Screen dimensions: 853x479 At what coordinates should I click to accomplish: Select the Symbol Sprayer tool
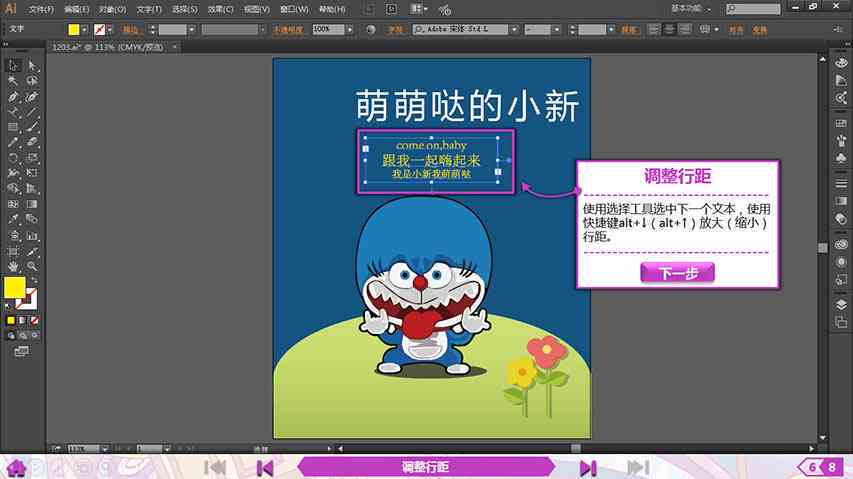click(x=13, y=235)
